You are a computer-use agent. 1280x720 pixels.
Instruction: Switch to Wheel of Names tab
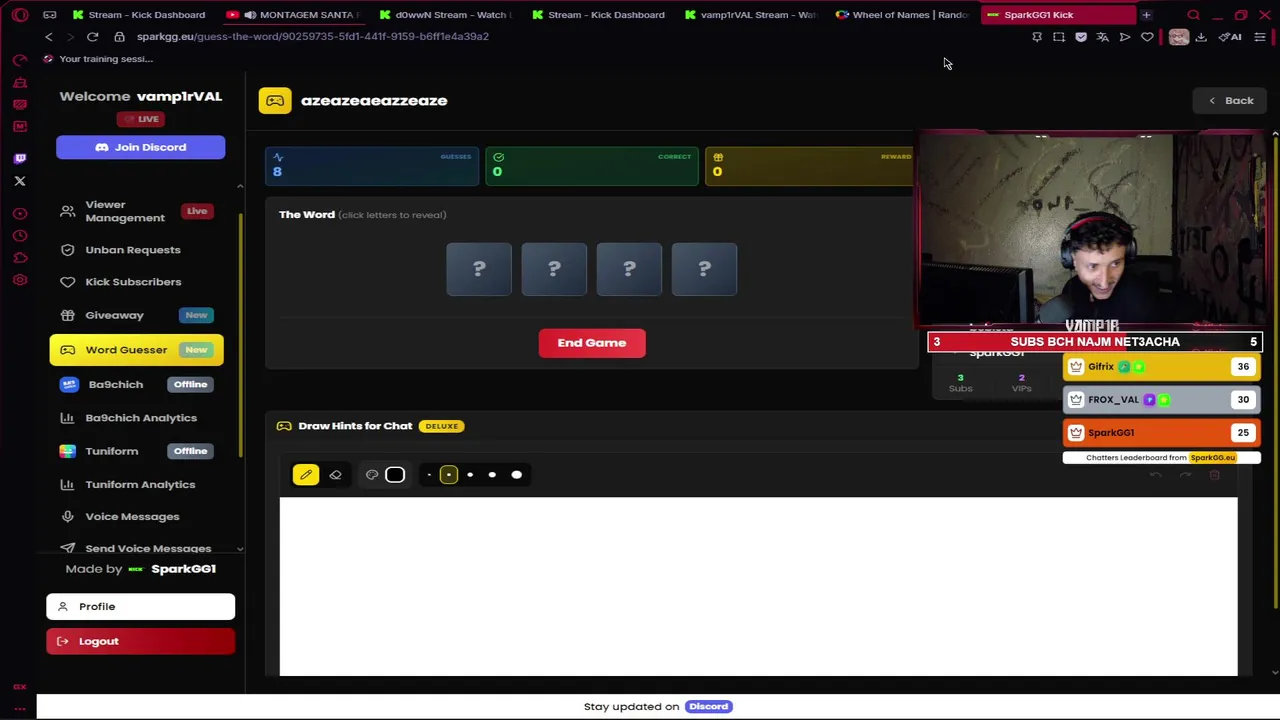tap(903, 15)
